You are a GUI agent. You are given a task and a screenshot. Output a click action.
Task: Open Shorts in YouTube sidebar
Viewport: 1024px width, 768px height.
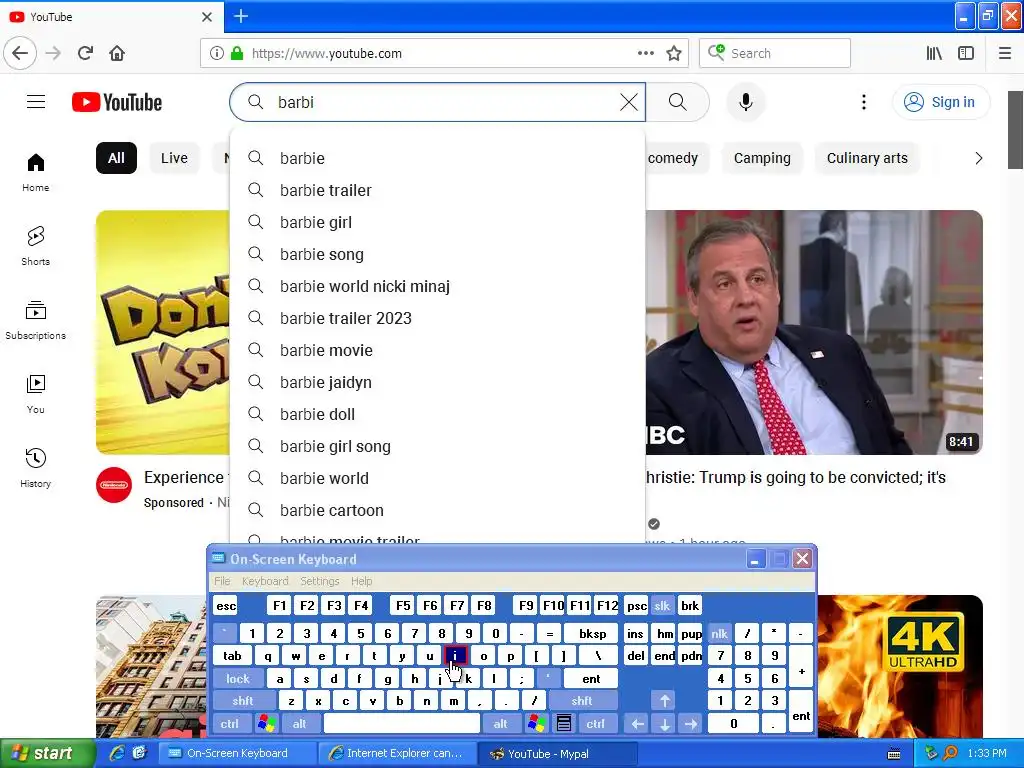(x=36, y=246)
